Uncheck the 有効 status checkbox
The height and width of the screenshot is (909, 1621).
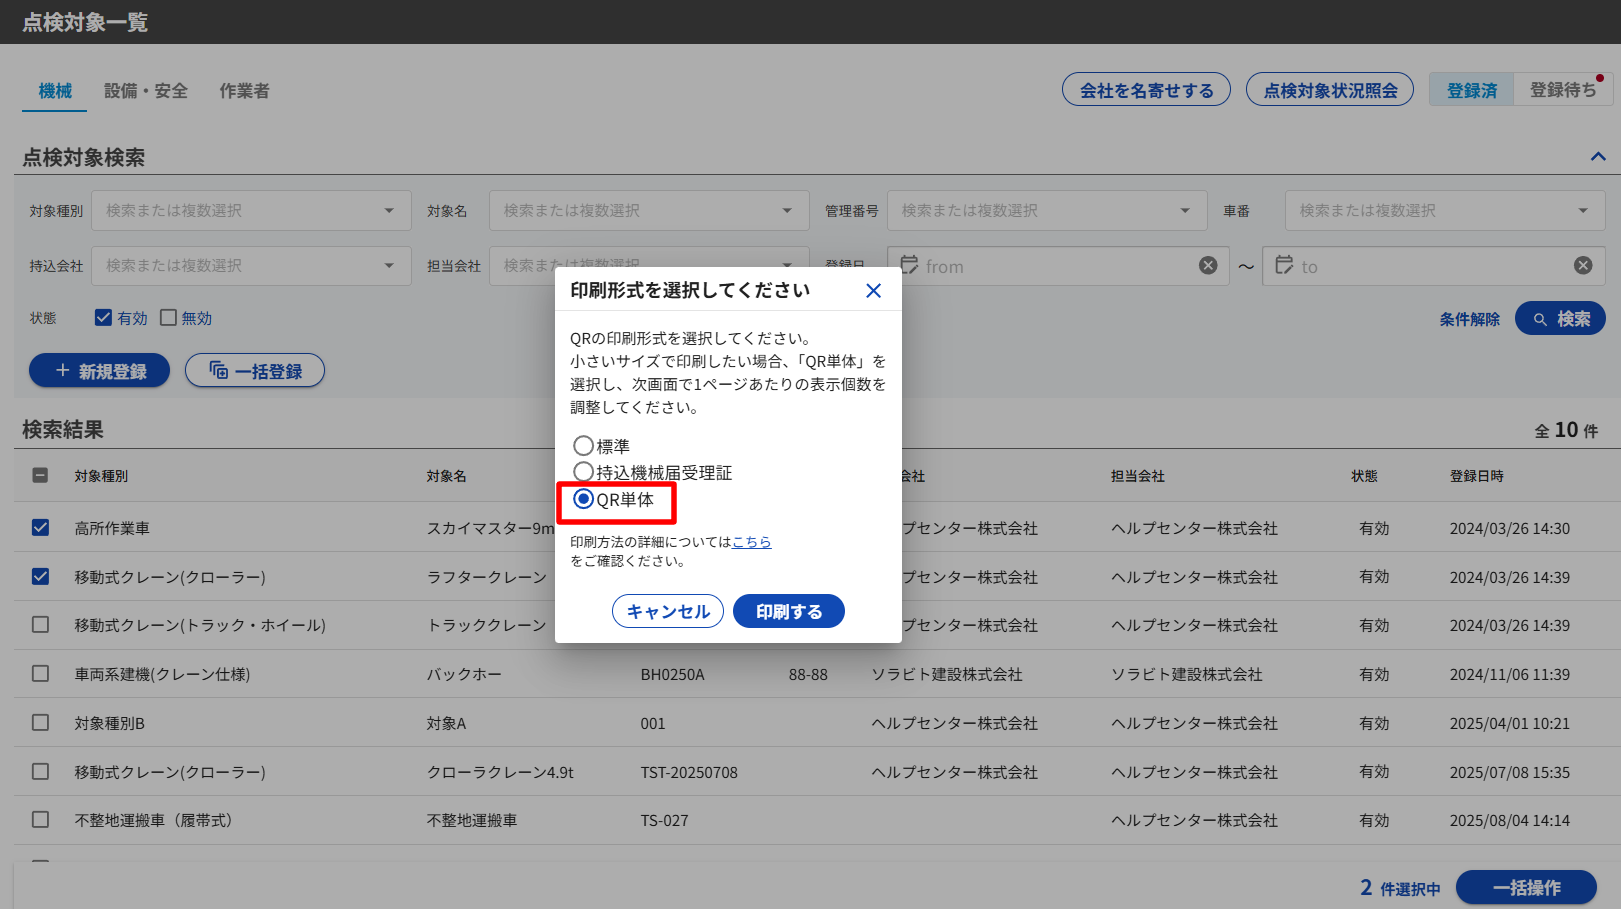[x=103, y=318]
